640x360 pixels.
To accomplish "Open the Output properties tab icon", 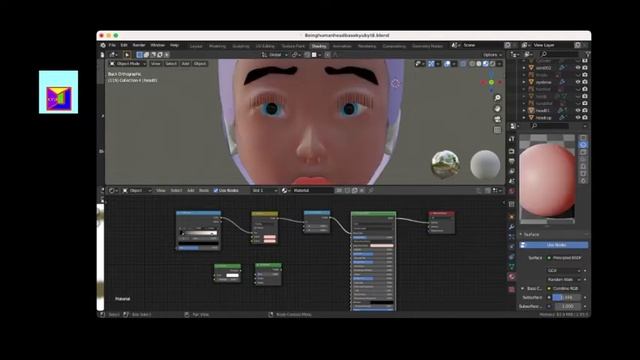I will (x=511, y=161).
